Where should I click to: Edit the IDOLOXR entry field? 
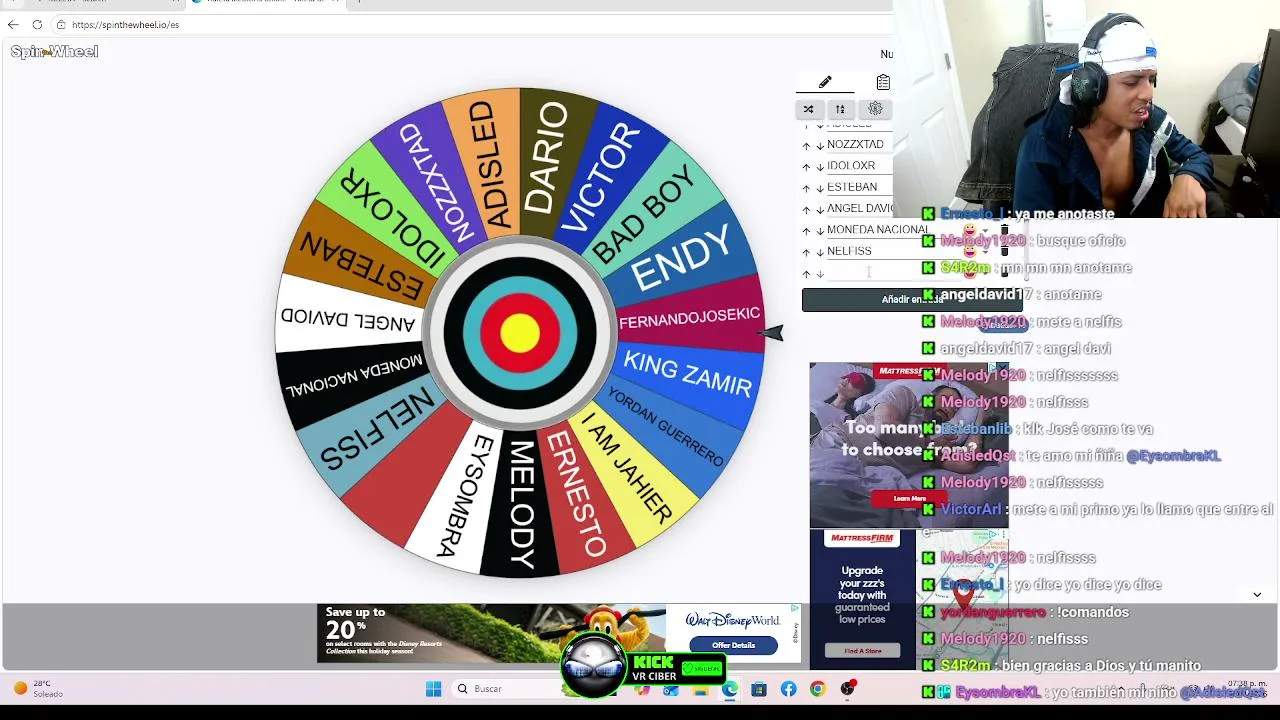point(859,166)
